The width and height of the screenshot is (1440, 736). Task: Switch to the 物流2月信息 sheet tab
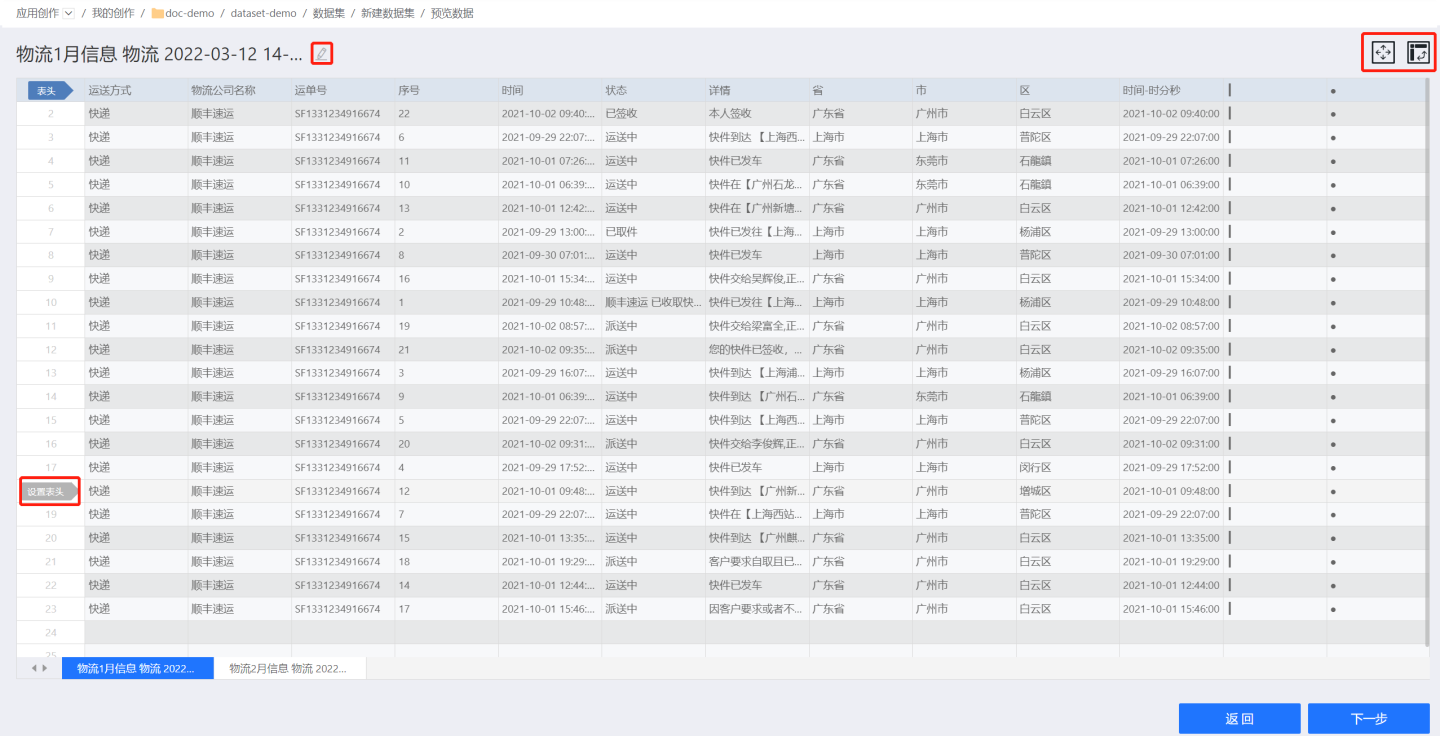[288, 668]
